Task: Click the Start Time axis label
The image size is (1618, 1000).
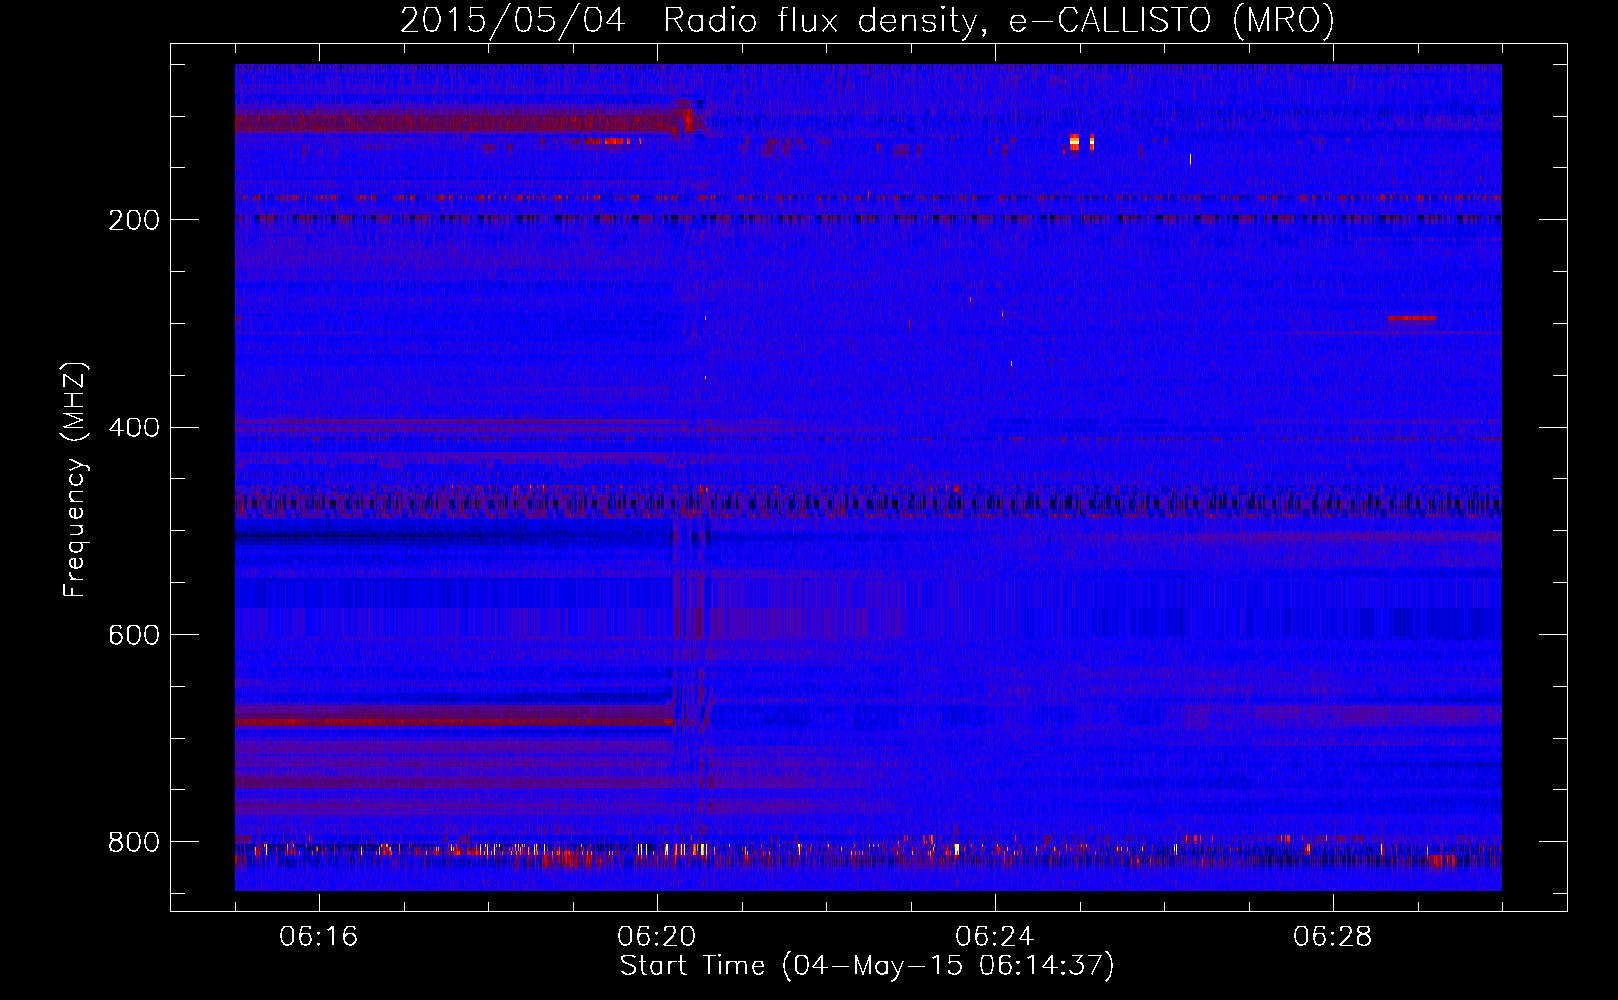Action: 867,966
